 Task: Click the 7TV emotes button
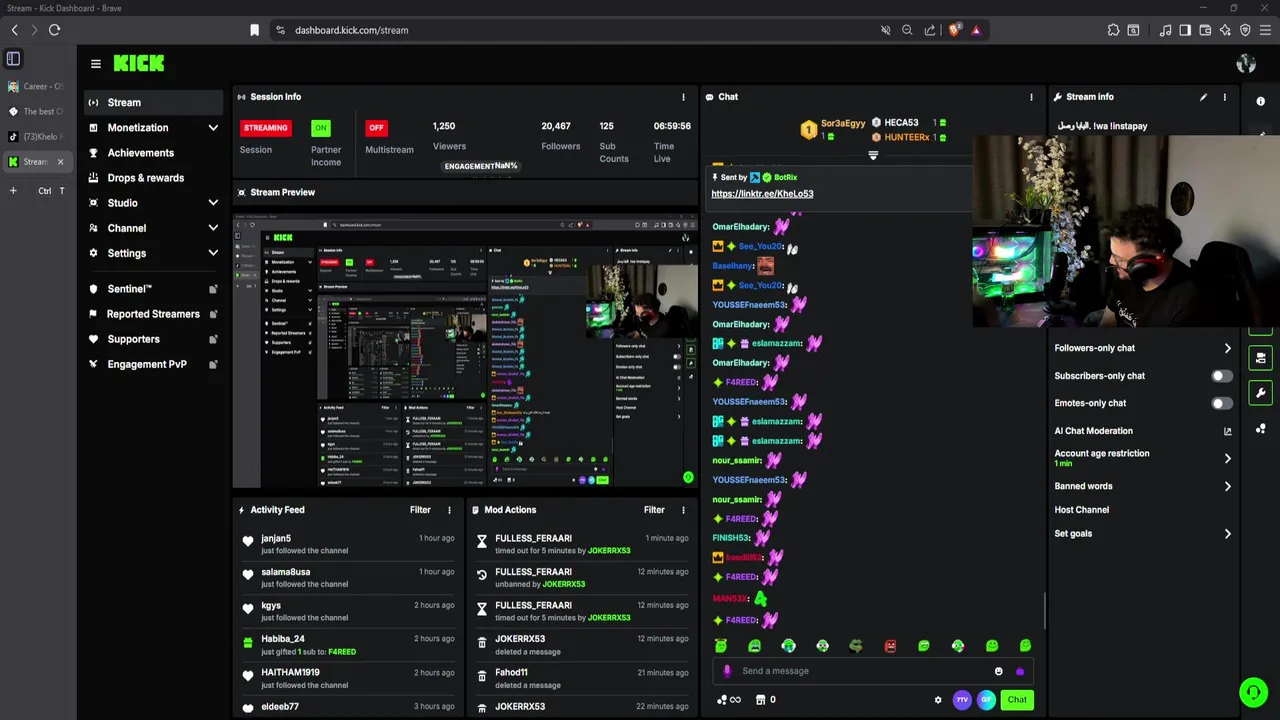(x=962, y=700)
